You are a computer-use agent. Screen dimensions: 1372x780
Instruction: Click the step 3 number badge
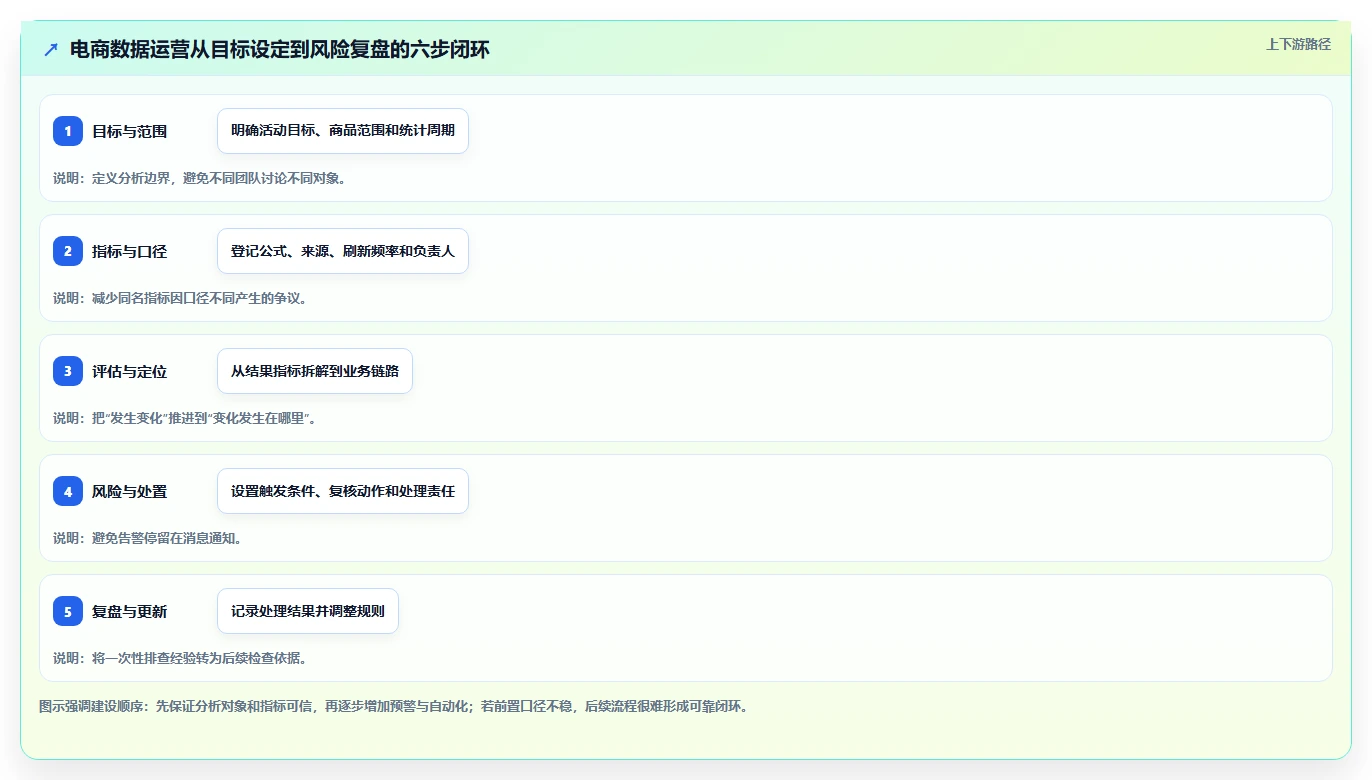click(68, 371)
